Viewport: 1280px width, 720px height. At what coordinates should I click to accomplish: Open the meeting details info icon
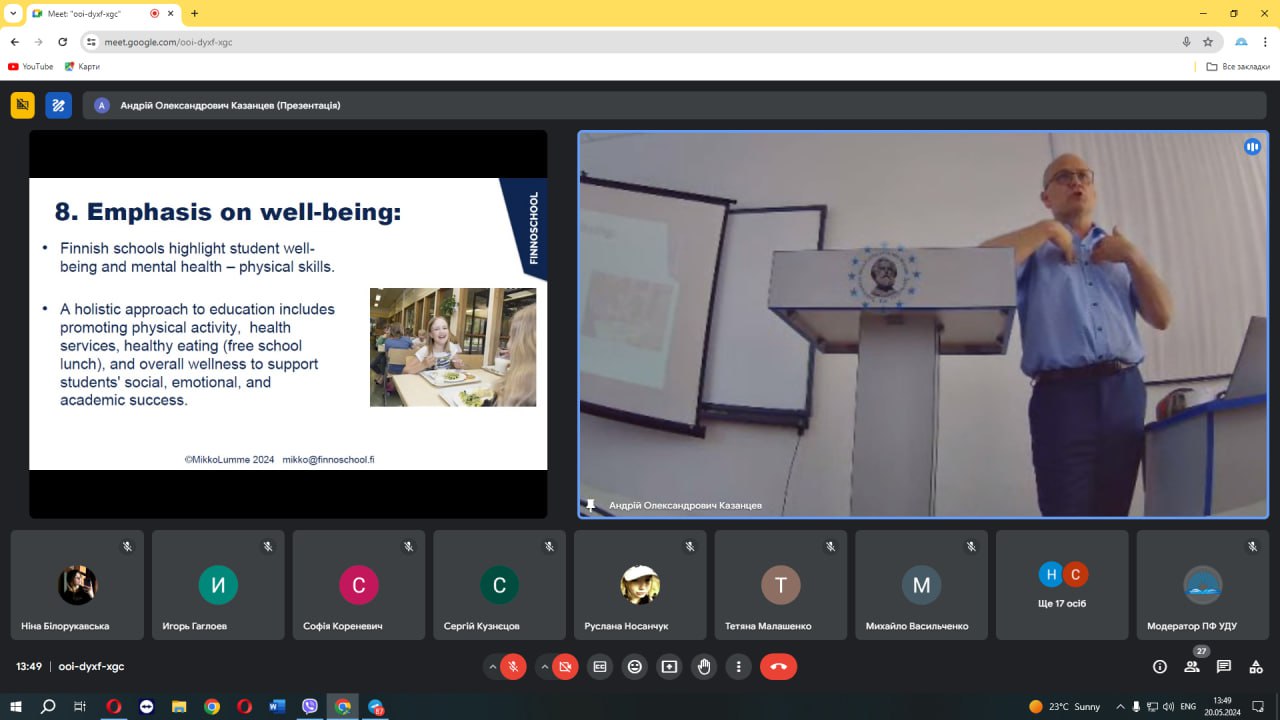click(x=1160, y=666)
